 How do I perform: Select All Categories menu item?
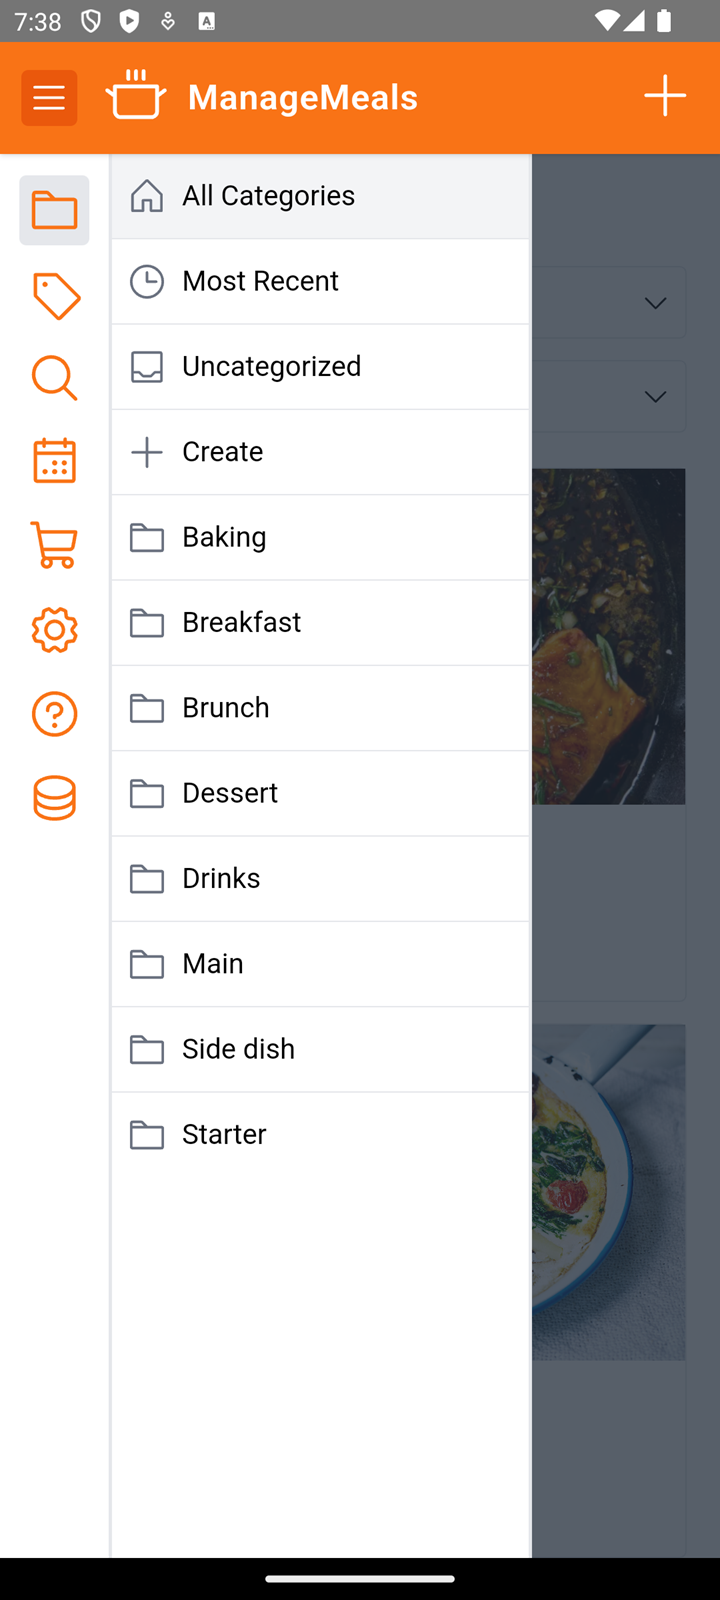click(x=320, y=196)
